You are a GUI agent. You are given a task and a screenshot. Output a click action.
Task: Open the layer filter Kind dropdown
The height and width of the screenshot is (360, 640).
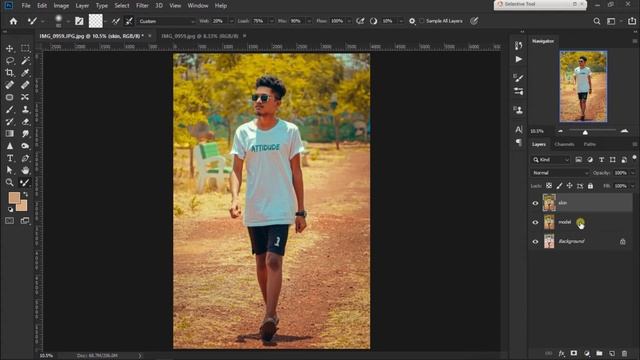coord(550,160)
